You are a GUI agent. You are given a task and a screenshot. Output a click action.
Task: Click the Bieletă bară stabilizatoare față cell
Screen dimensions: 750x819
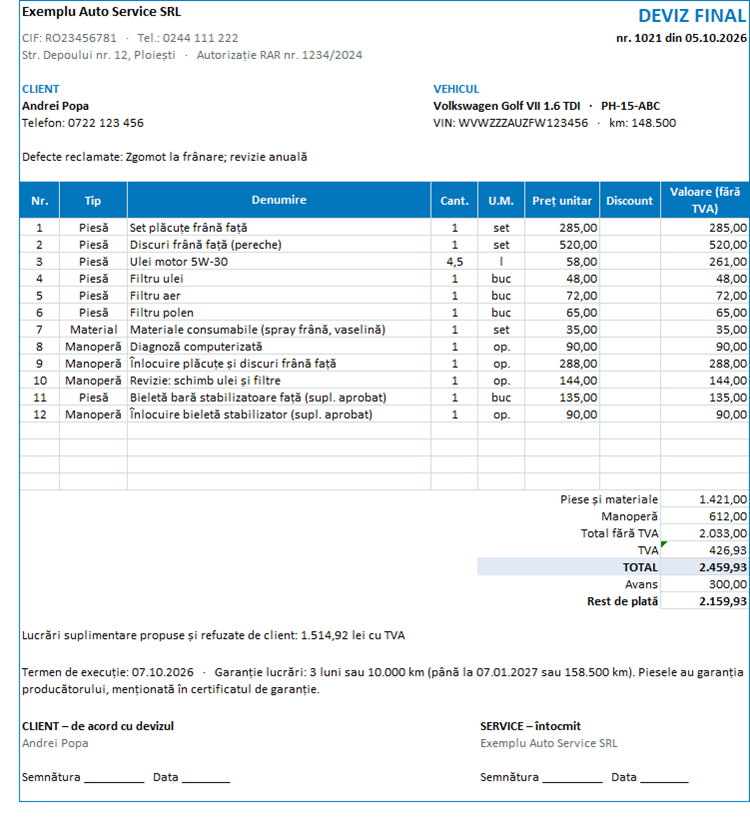coord(279,397)
